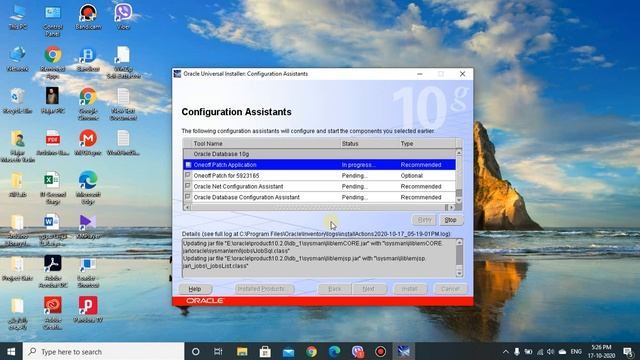The height and width of the screenshot is (360, 640).
Task: Open the volume control in system tray
Action: pyautogui.click(x=551, y=351)
